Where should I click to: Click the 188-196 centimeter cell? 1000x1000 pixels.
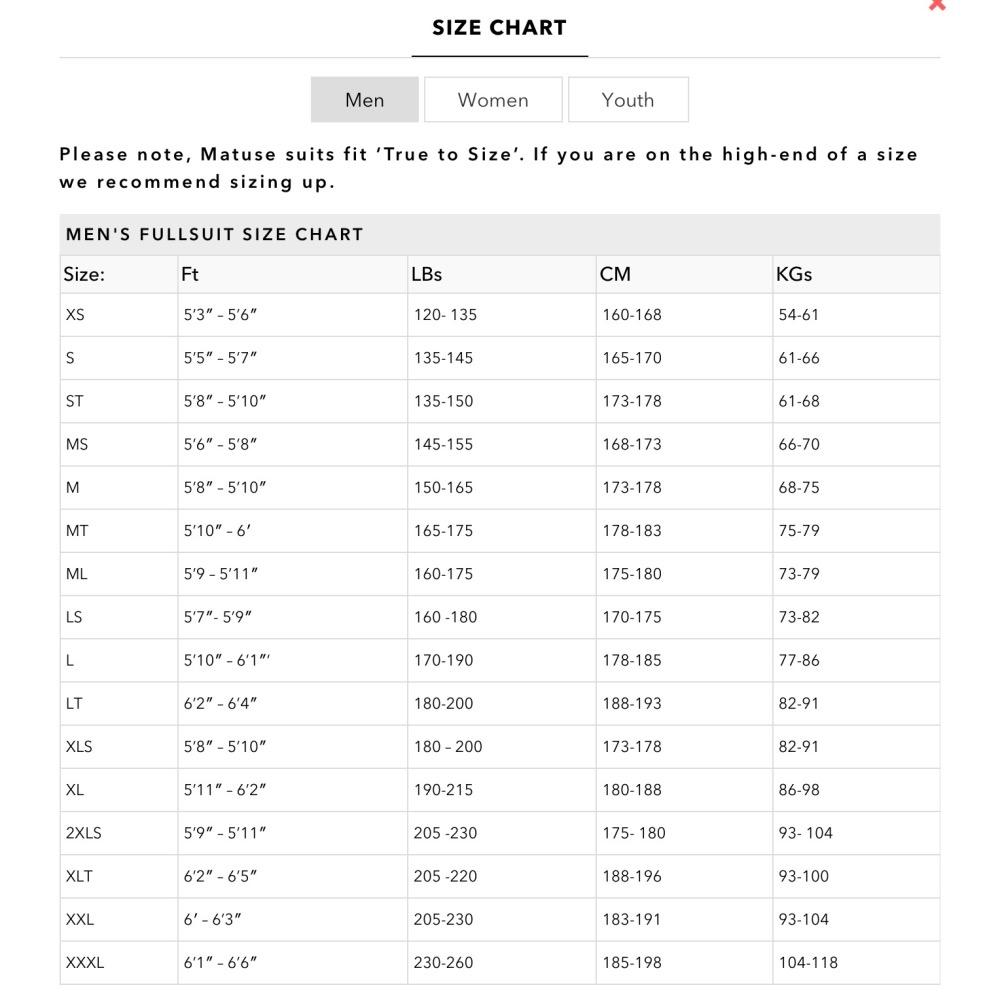tap(631, 876)
